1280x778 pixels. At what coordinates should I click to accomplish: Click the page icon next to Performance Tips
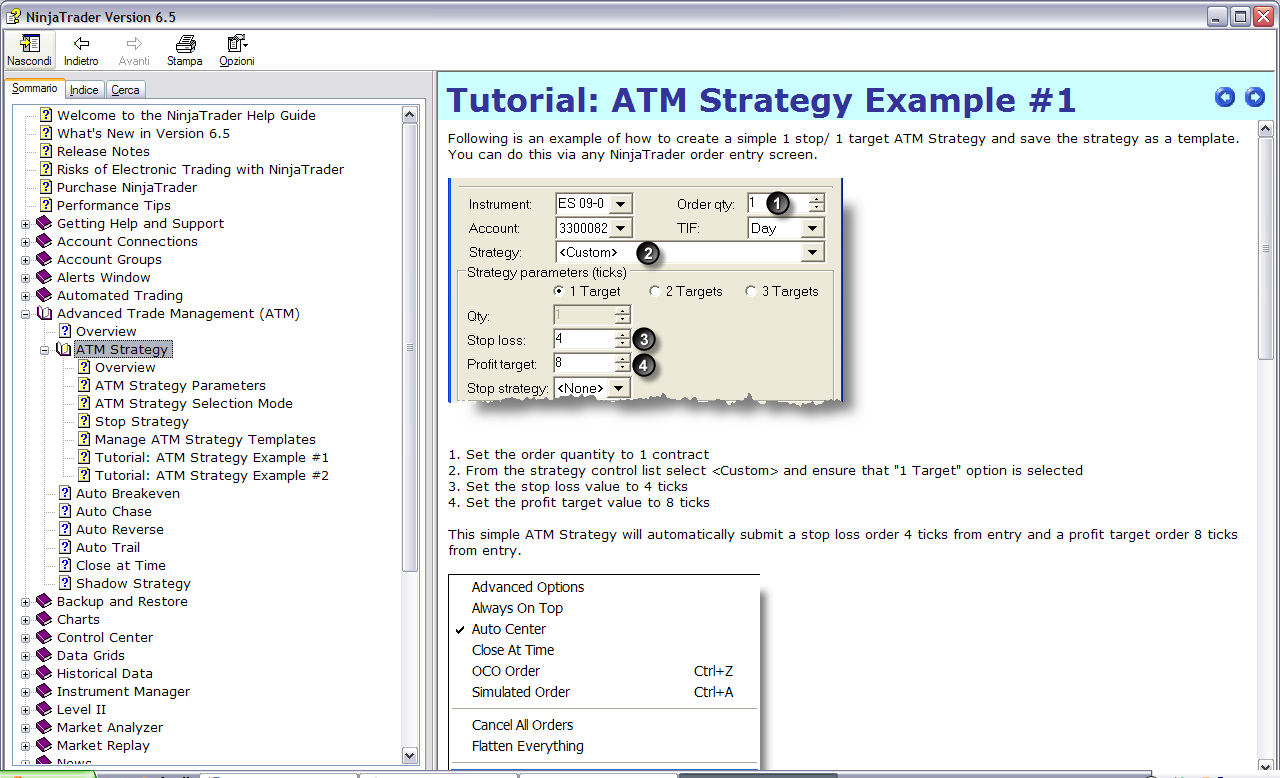click(x=46, y=205)
